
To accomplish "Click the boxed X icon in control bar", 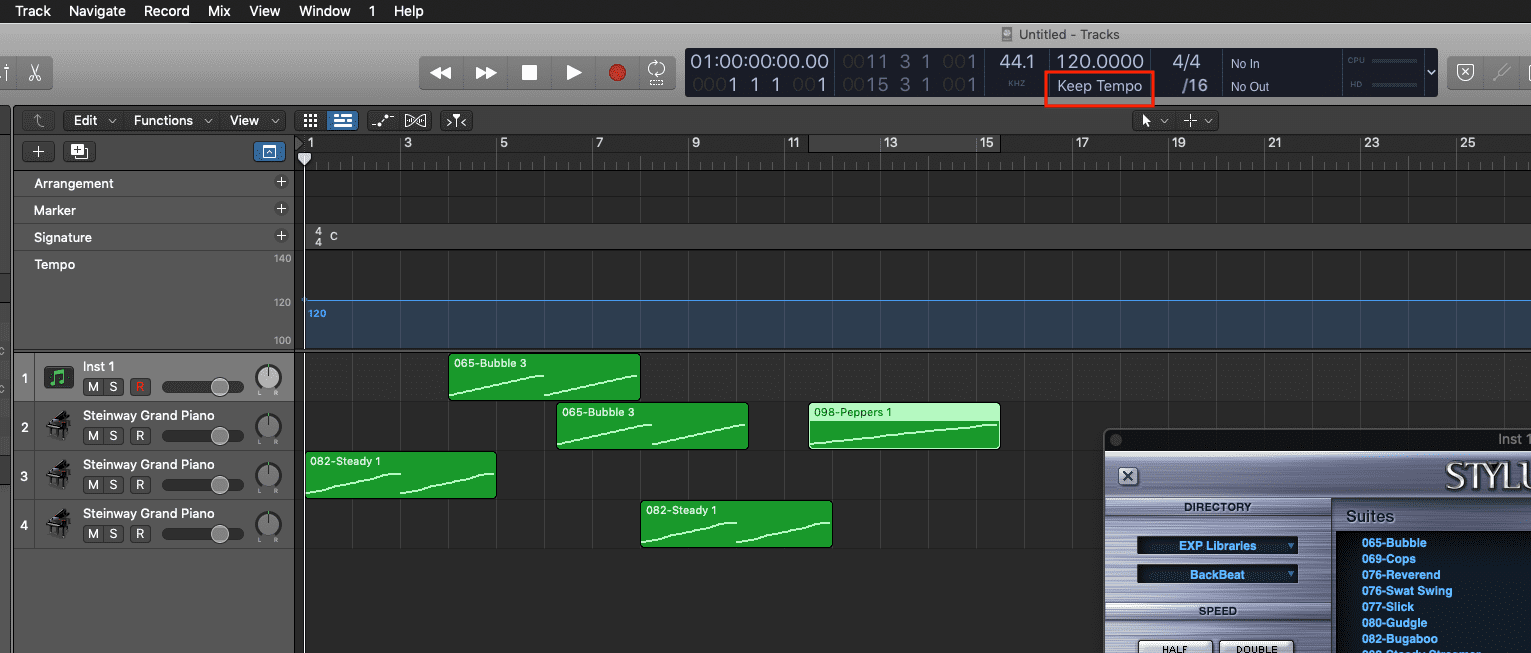I will (1465, 72).
